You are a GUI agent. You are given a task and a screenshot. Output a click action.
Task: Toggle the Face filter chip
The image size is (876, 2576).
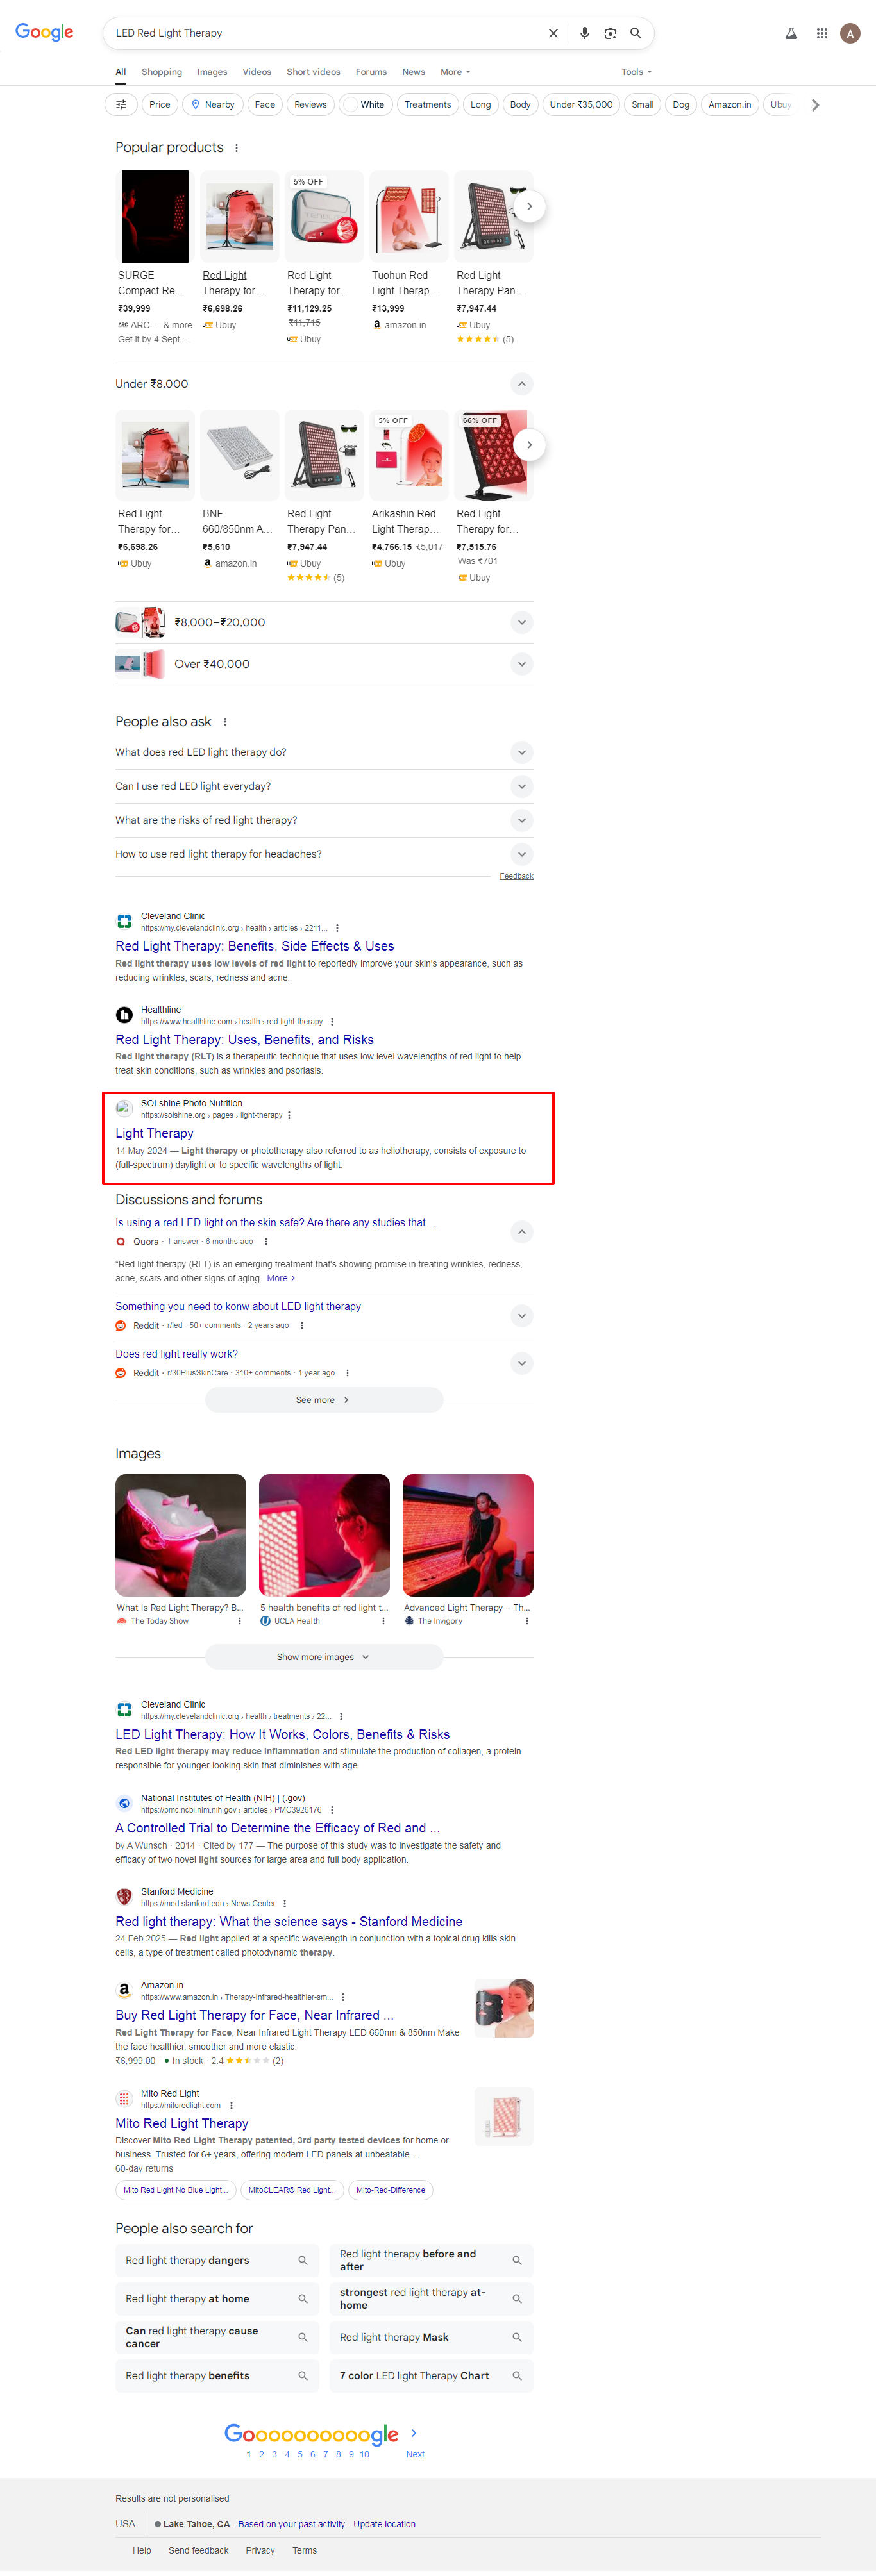(265, 104)
